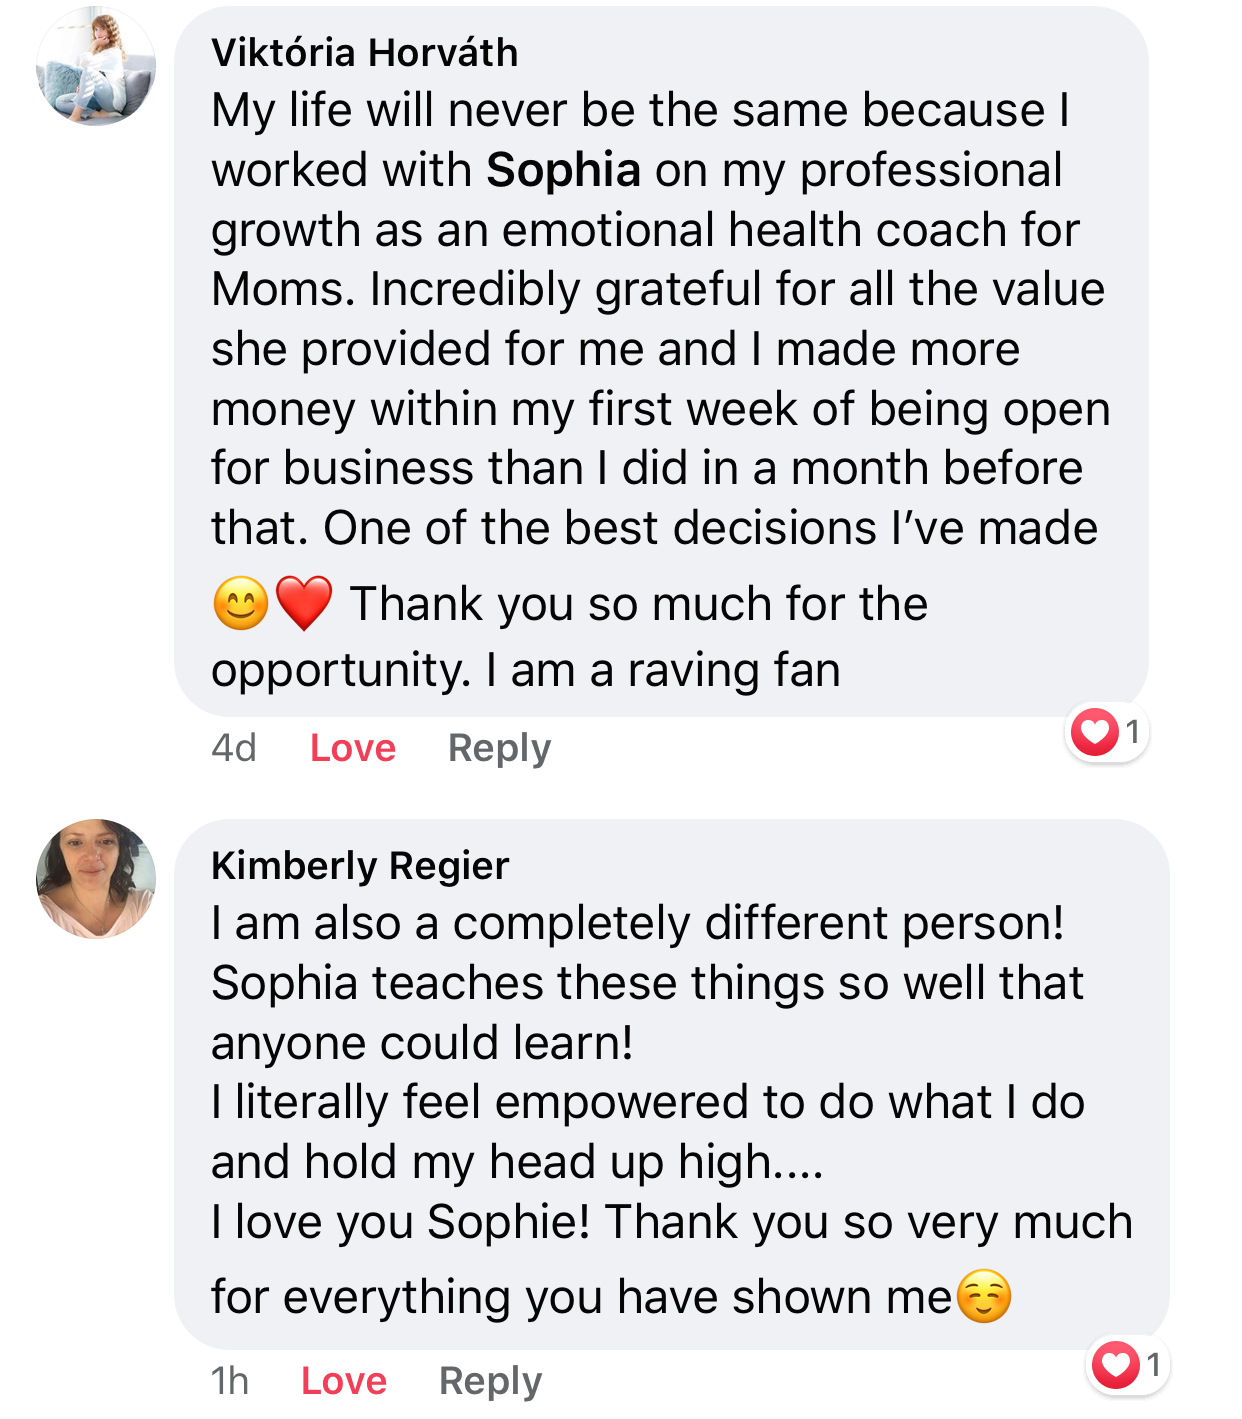Image resolution: width=1242 pixels, height=1419 pixels.
Task: Click the 1h timestamp
Action: (230, 1381)
